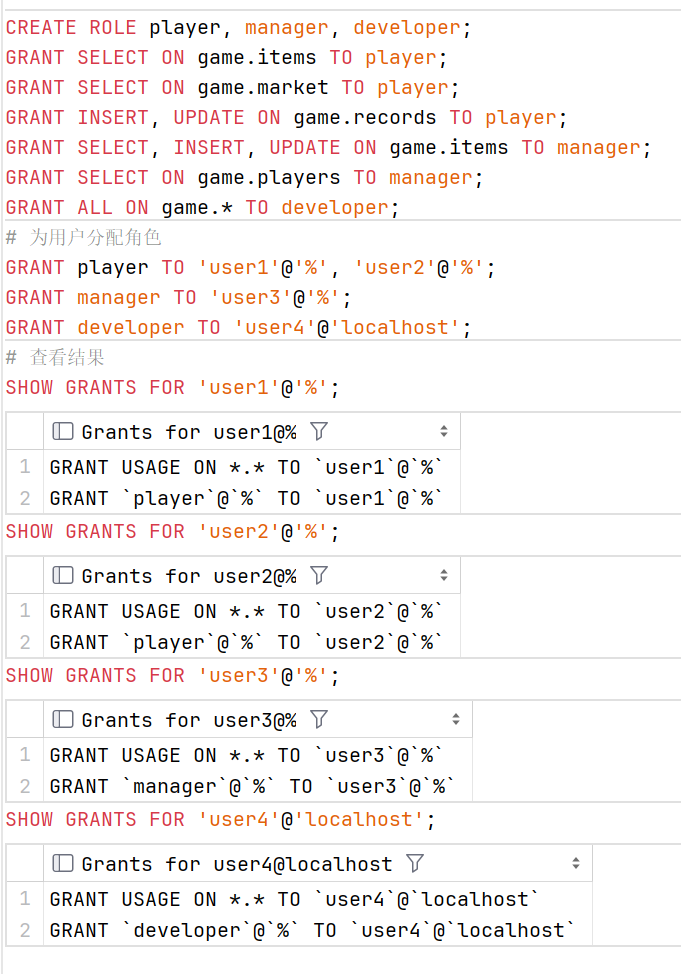
Task: Select row number 2 in the user4@localhost table
Action: coord(25,930)
